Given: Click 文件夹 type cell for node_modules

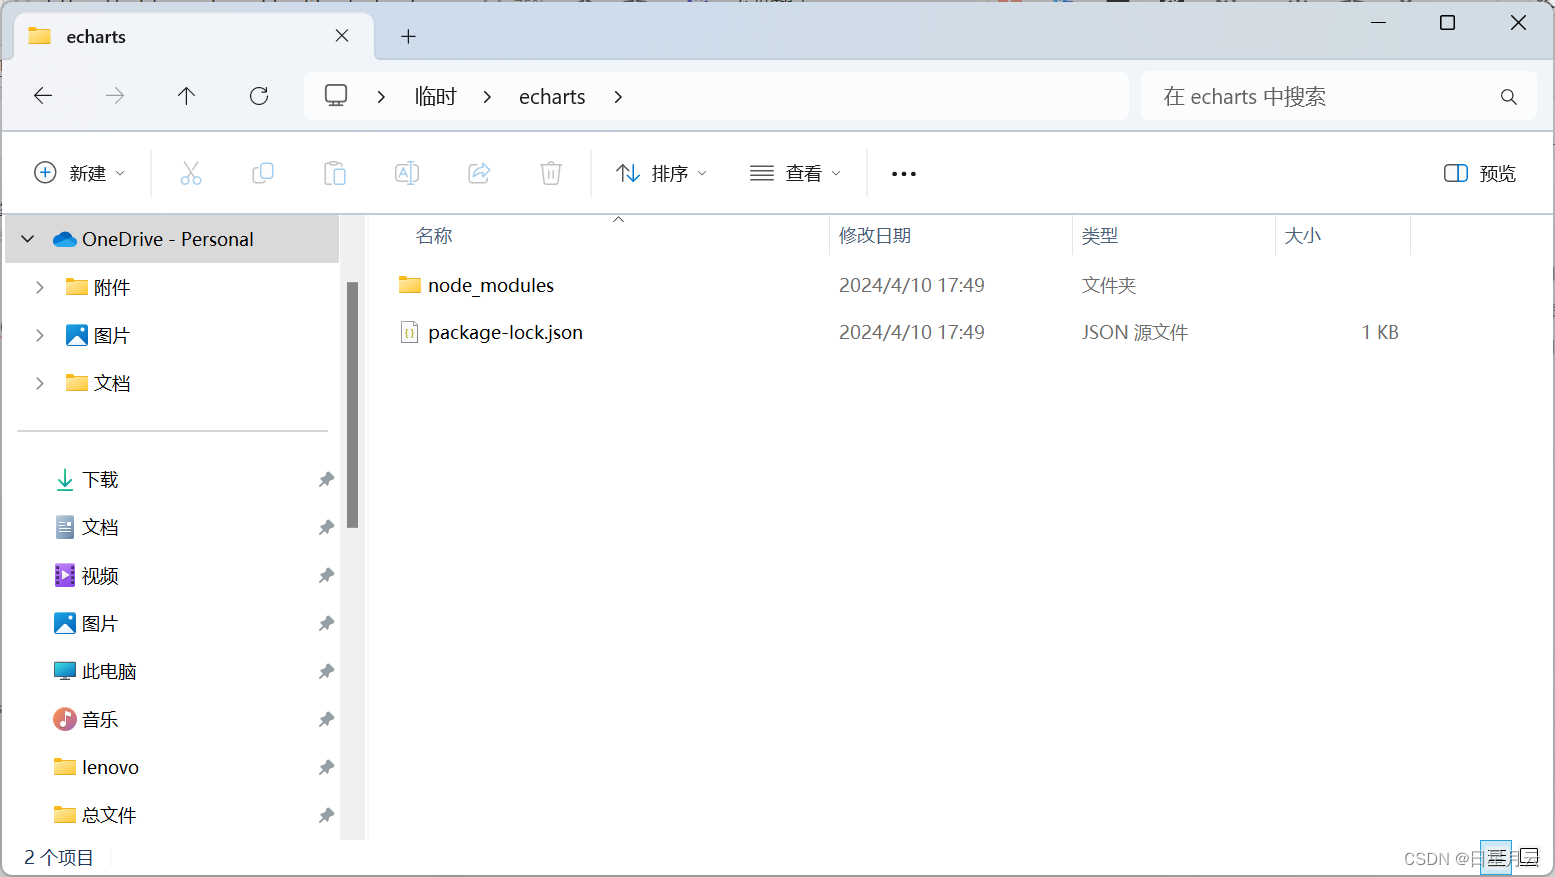Looking at the screenshot, I should click(1109, 285).
